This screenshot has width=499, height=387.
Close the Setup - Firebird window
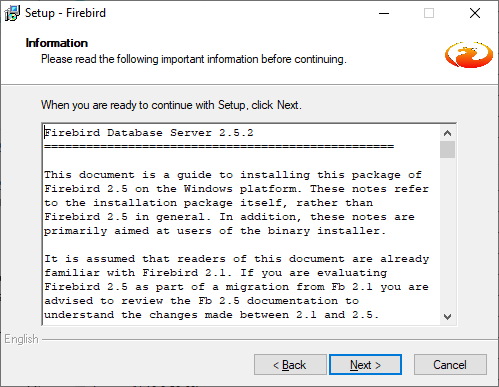point(475,13)
